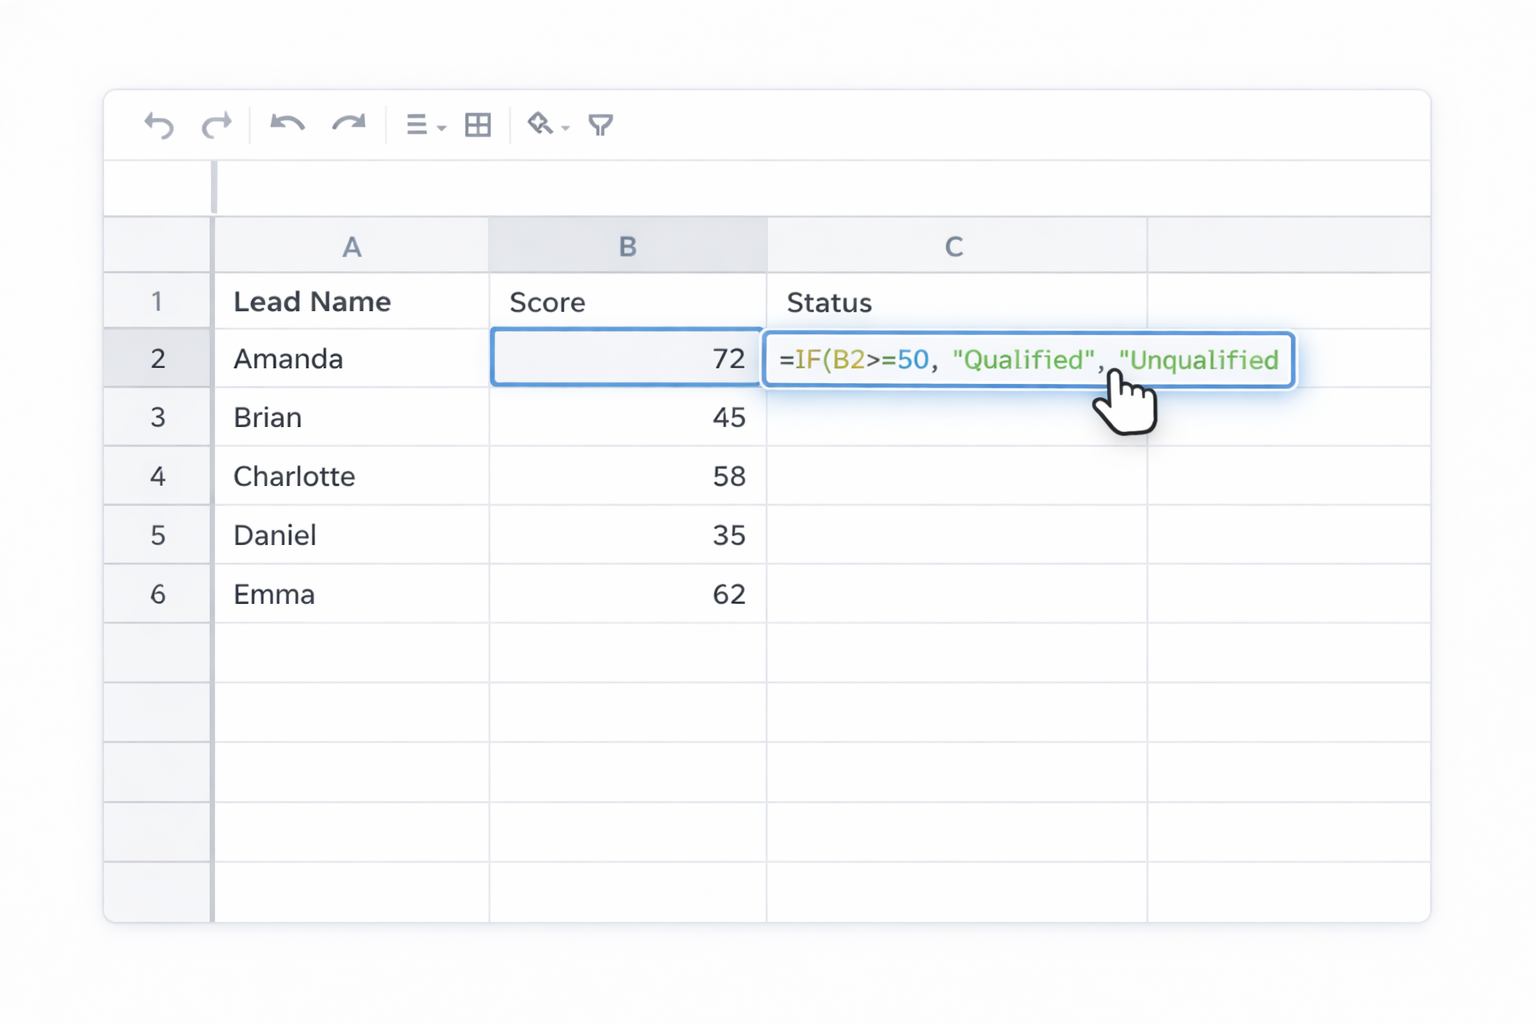Viewport: 1536px width, 1024px height.
Task: Click the score cell showing 72
Action: click(627, 358)
